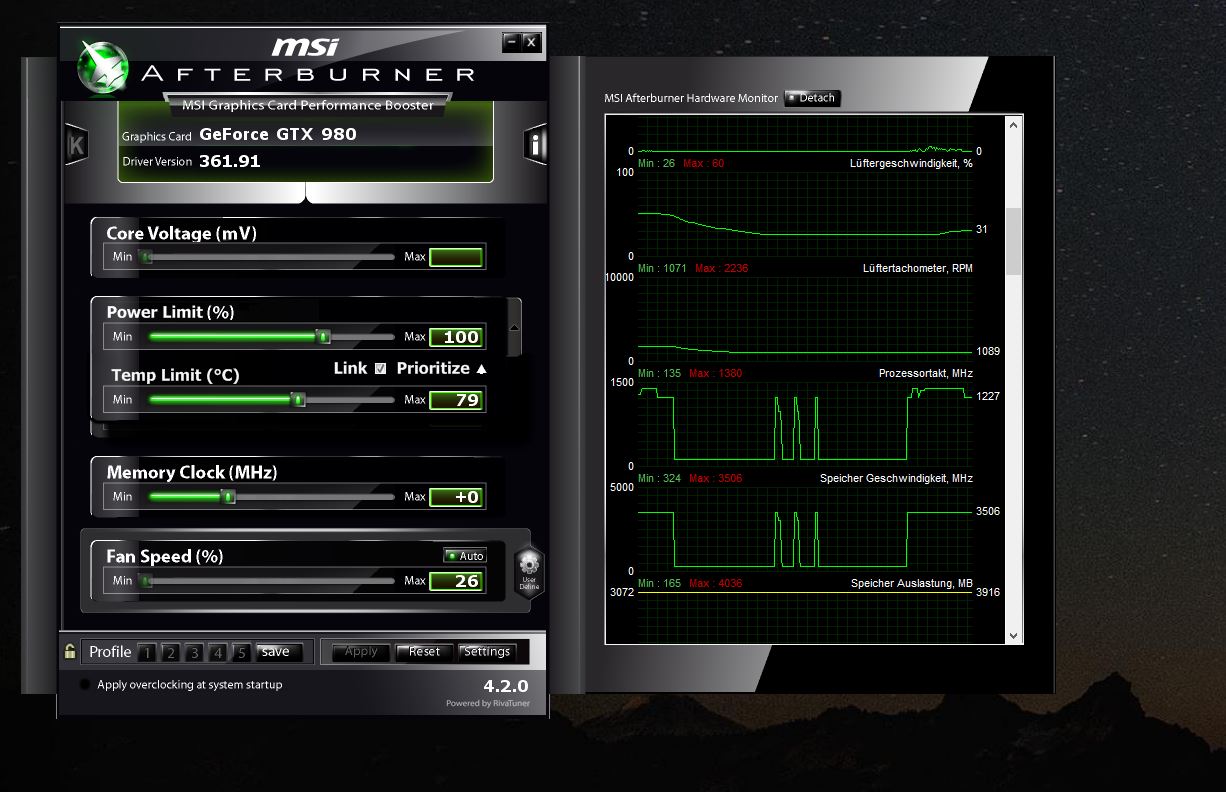This screenshot has width=1226, height=792.
Task: Click the green Afterburner logo emblem
Action: 102,66
